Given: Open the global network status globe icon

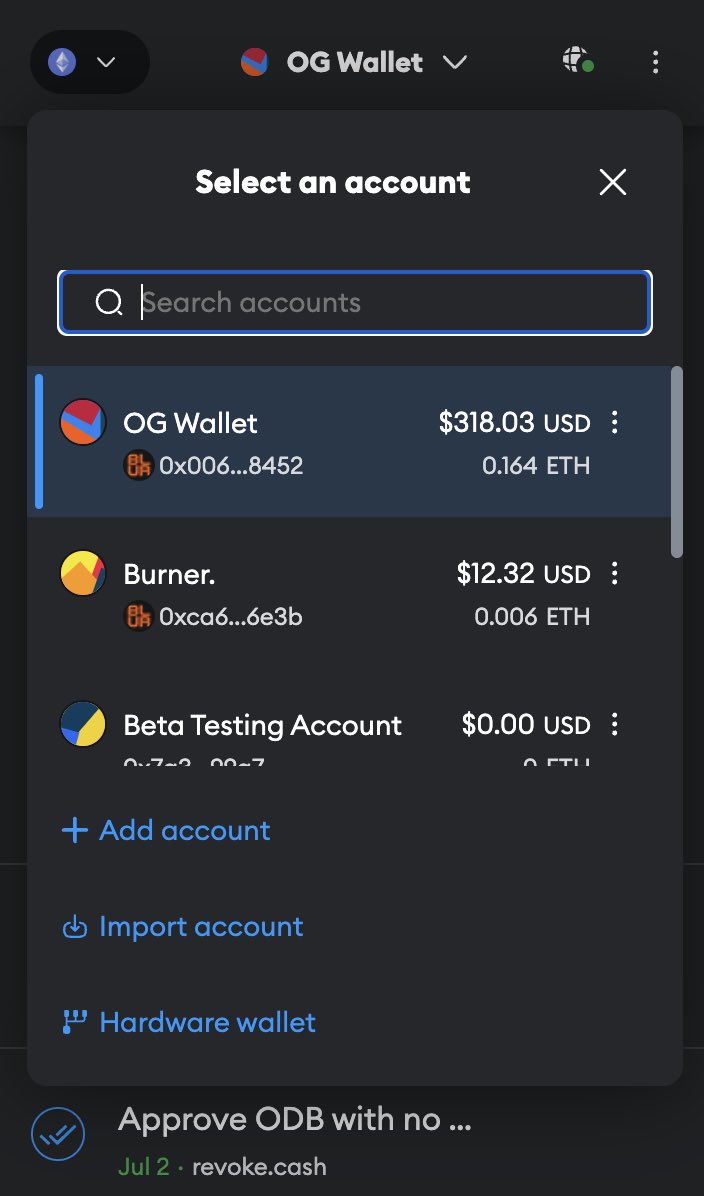Looking at the screenshot, I should [577, 62].
